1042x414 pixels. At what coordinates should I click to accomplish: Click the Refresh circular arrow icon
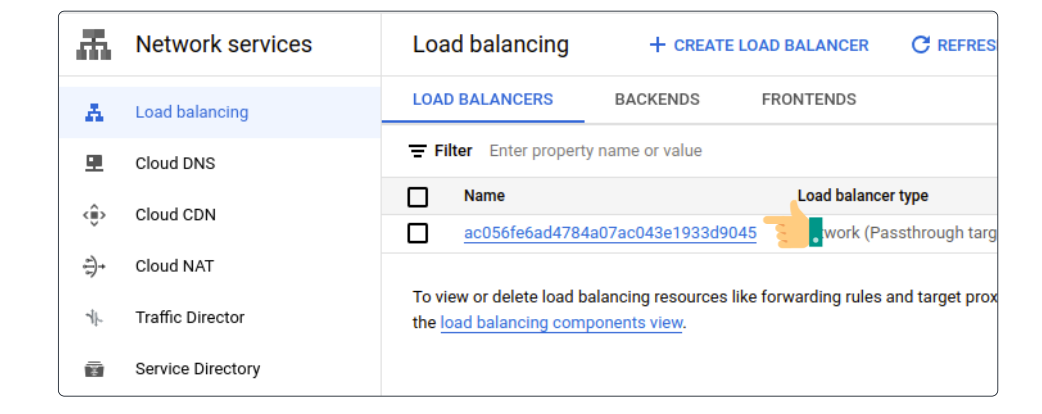point(920,45)
